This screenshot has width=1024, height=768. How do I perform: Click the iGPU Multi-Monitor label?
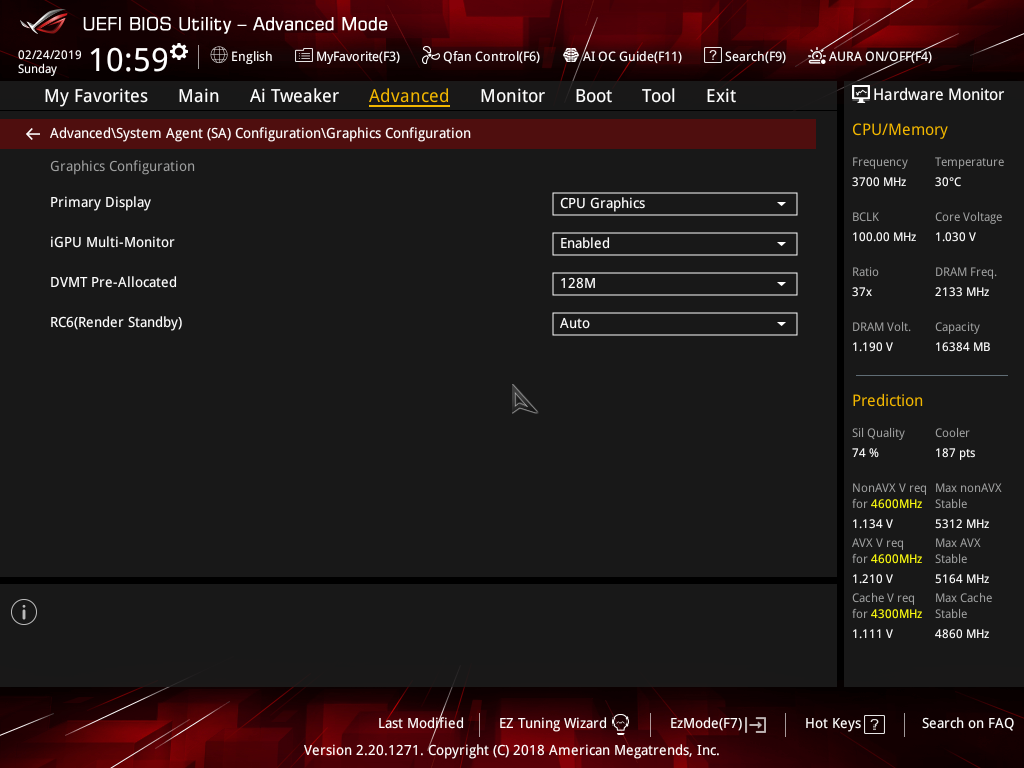tap(112, 242)
